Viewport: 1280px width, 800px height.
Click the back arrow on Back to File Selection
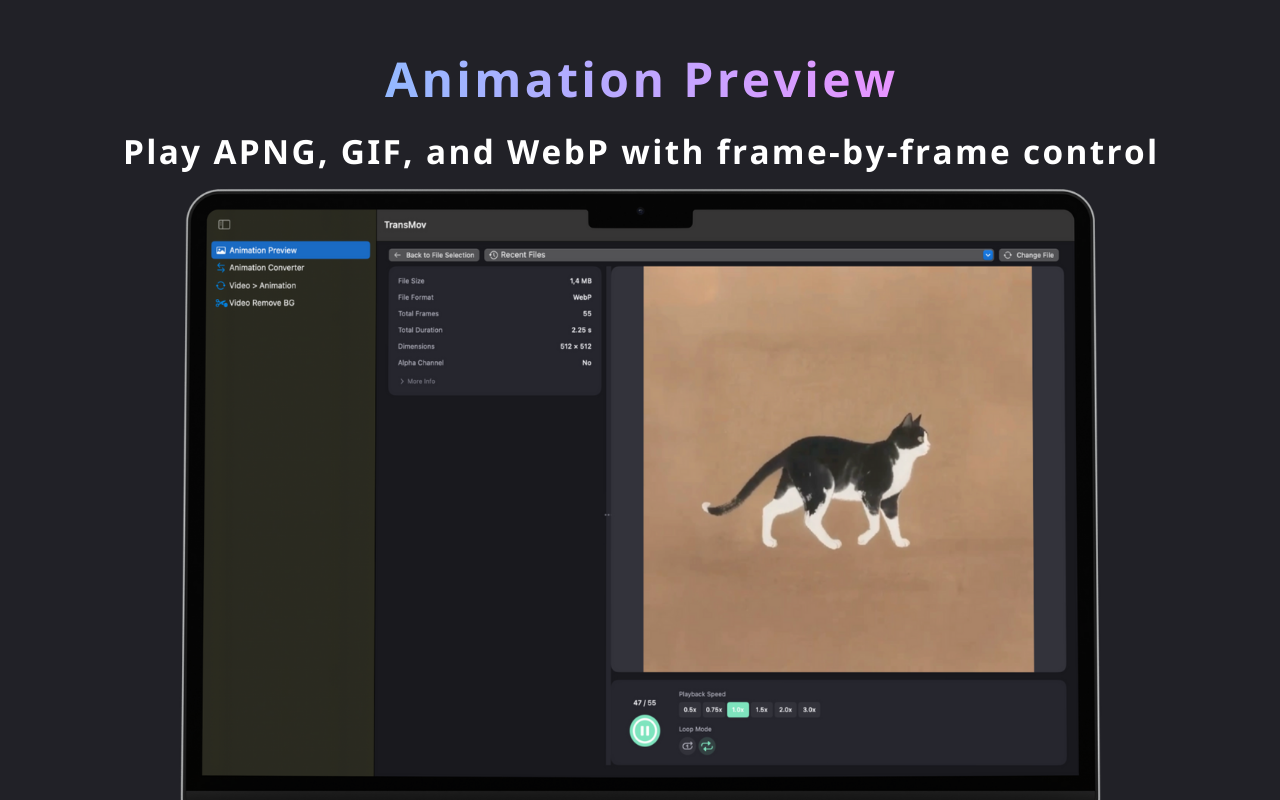[399, 254]
